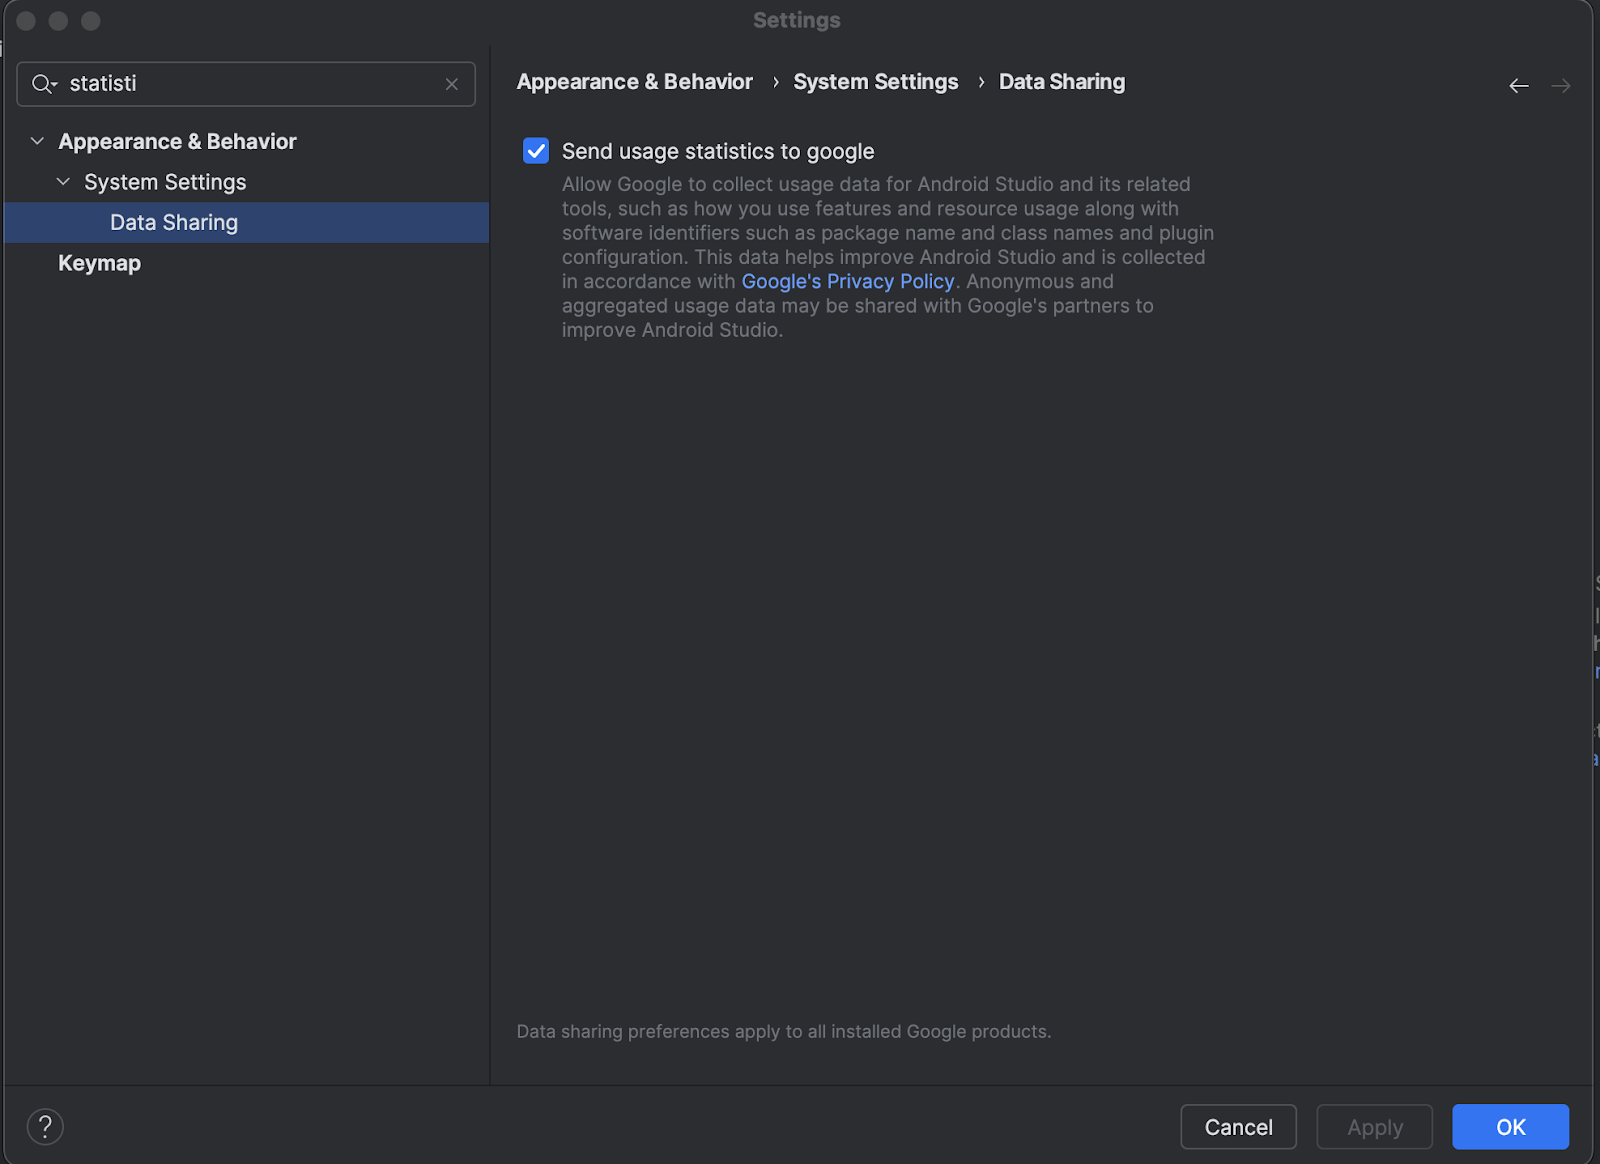The image size is (1600, 1164).
Task: Confirm settings with the OK button
Action: (1510, 1126)
